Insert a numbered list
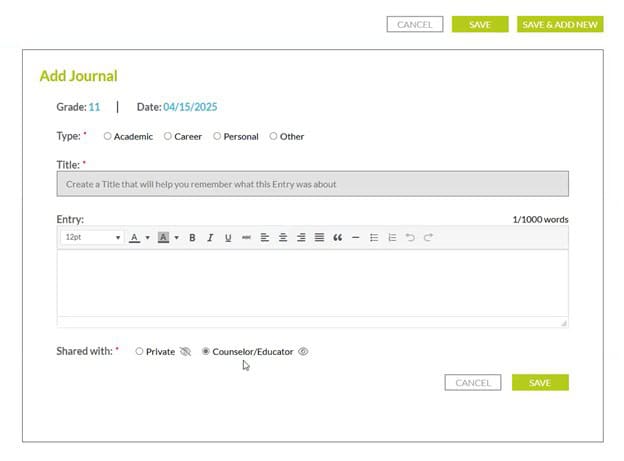This screenshot has width=624, height=461. (392, 238)
